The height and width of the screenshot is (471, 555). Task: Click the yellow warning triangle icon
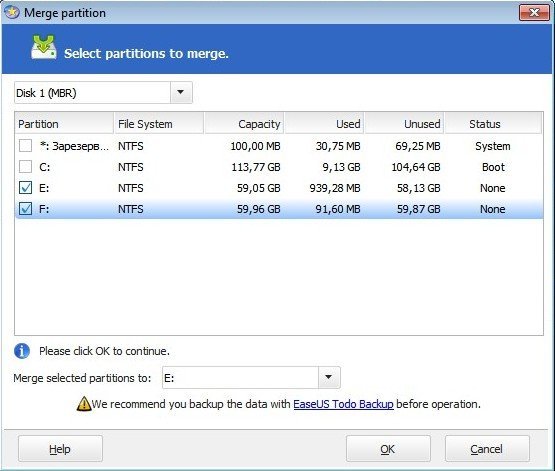(x=84, y=404)
